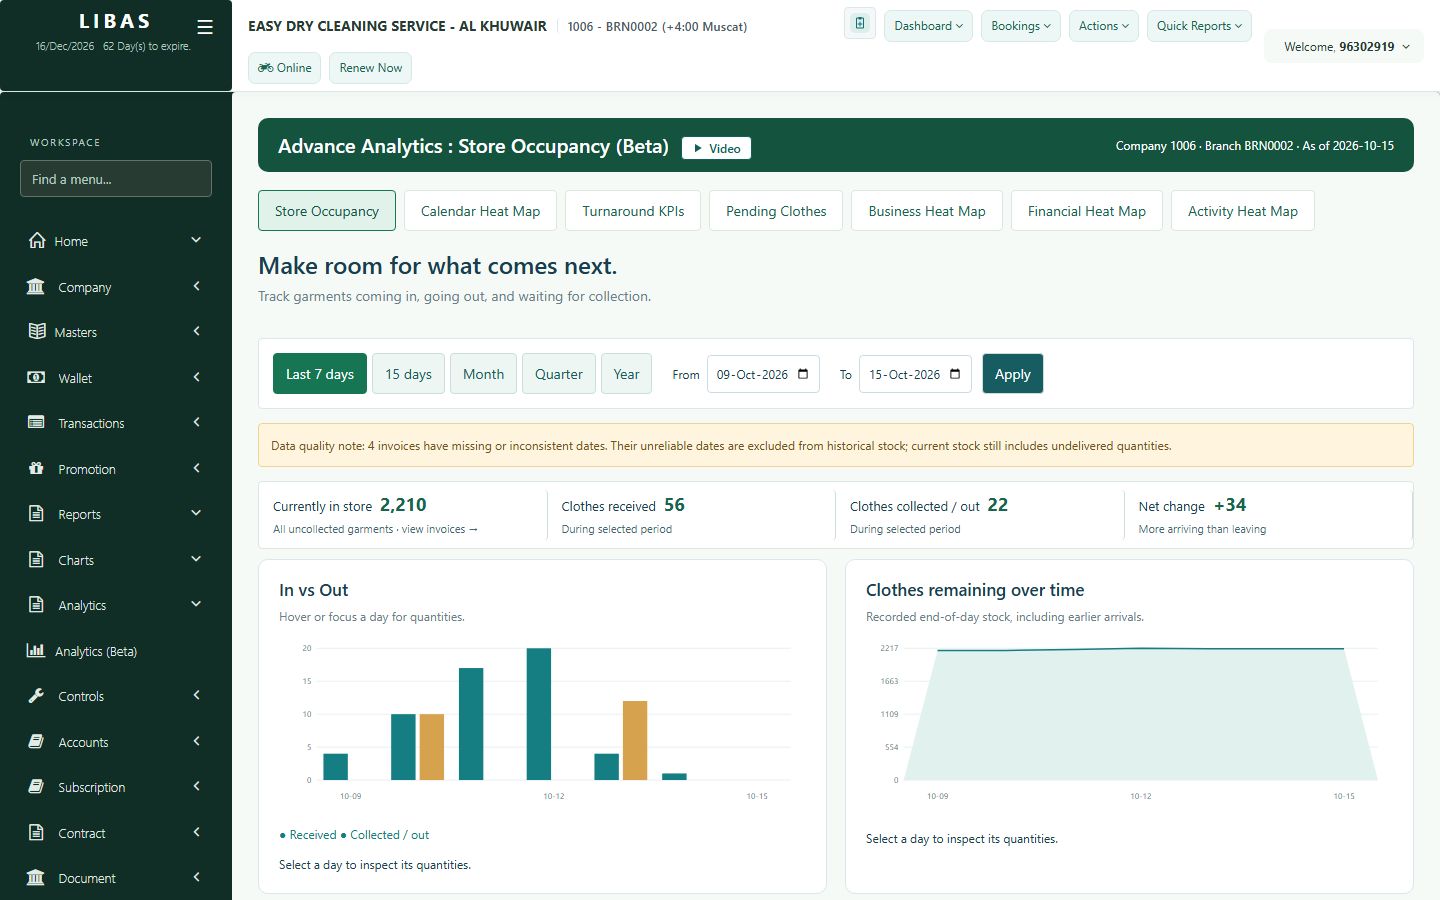Screen dimensions: 1440x900
Task: Click the tallest teal Received bar
Action: click(539, 714)
